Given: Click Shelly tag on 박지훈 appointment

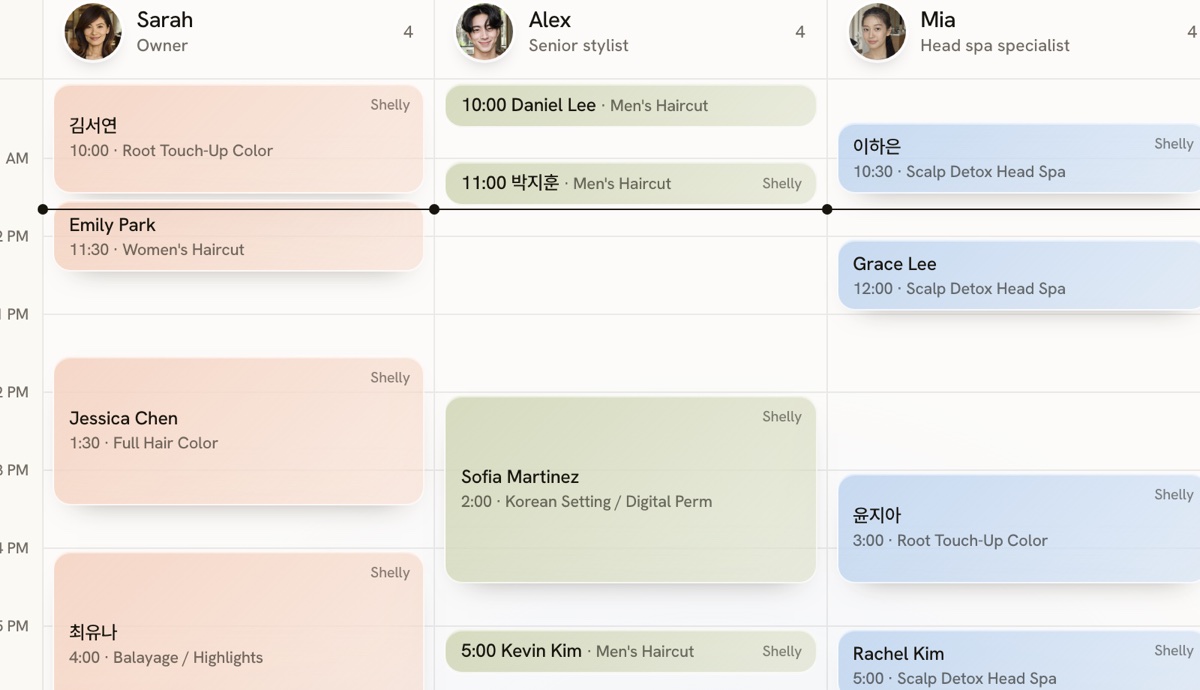Looking at the screenshot, I should click(x=782, y=184).
